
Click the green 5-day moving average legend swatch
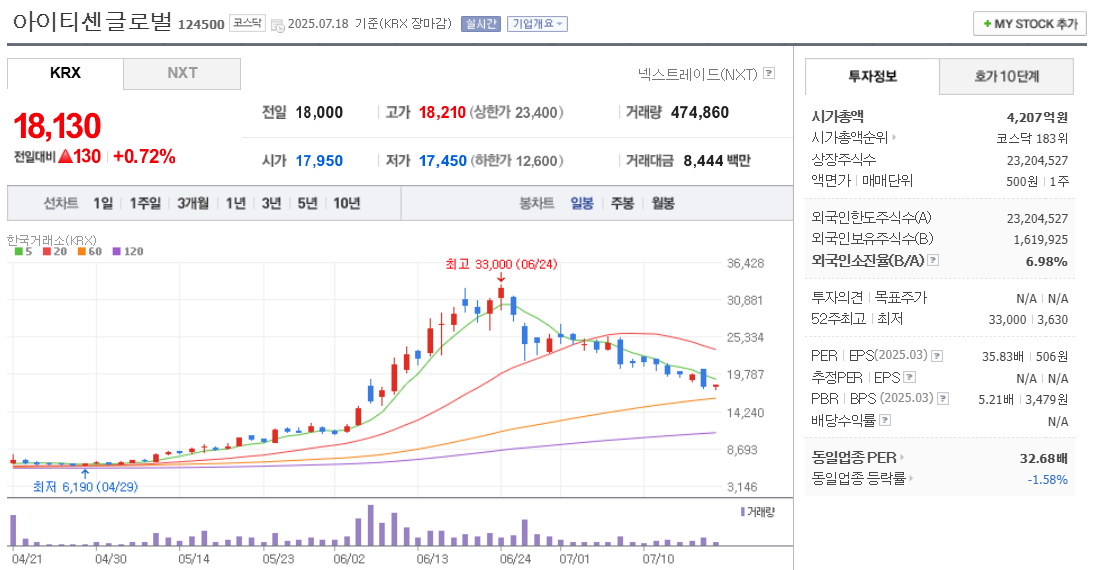click(19, 251)
